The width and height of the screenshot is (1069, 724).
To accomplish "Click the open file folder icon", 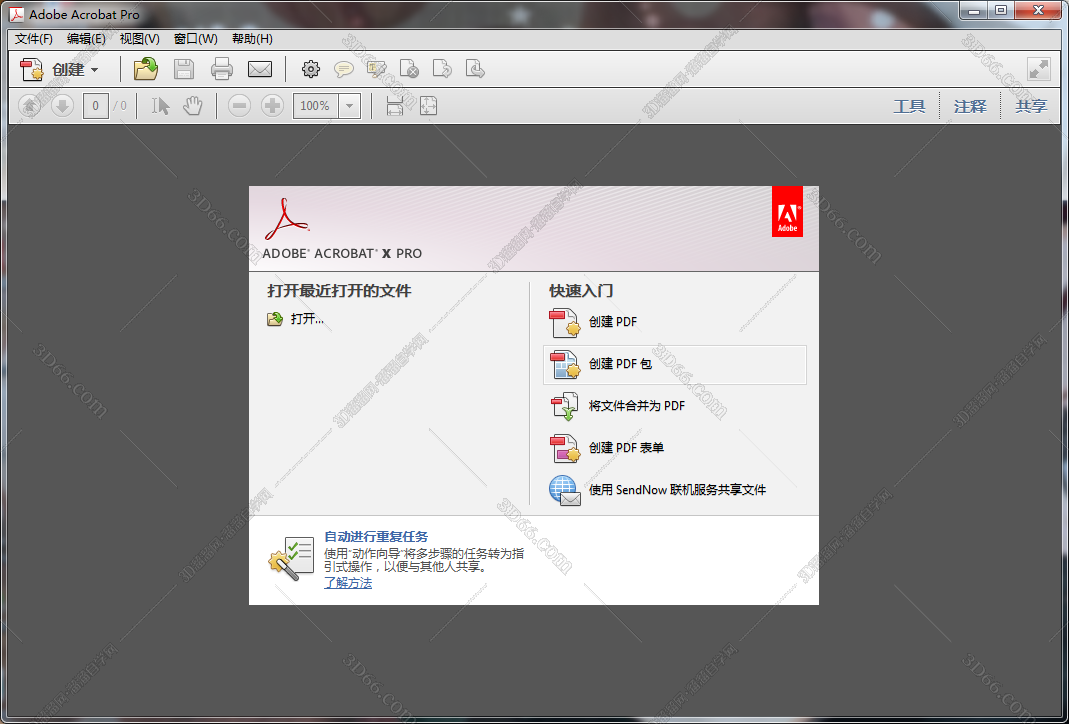I will 146,69.
